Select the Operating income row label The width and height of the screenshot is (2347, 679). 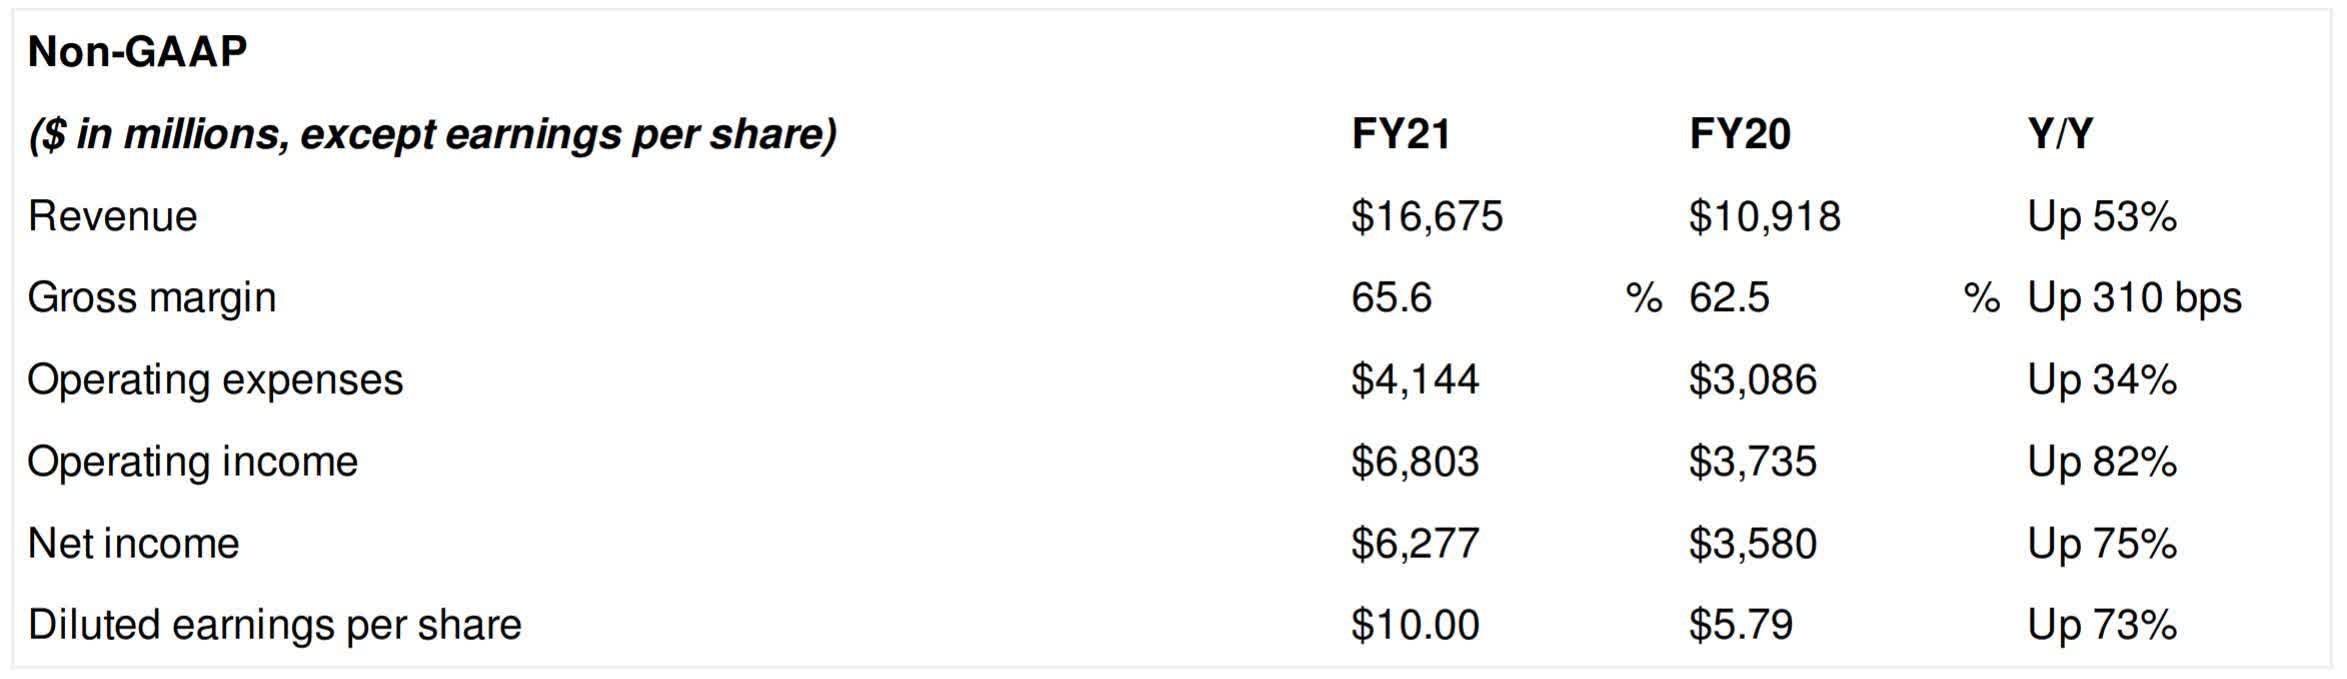193,462
